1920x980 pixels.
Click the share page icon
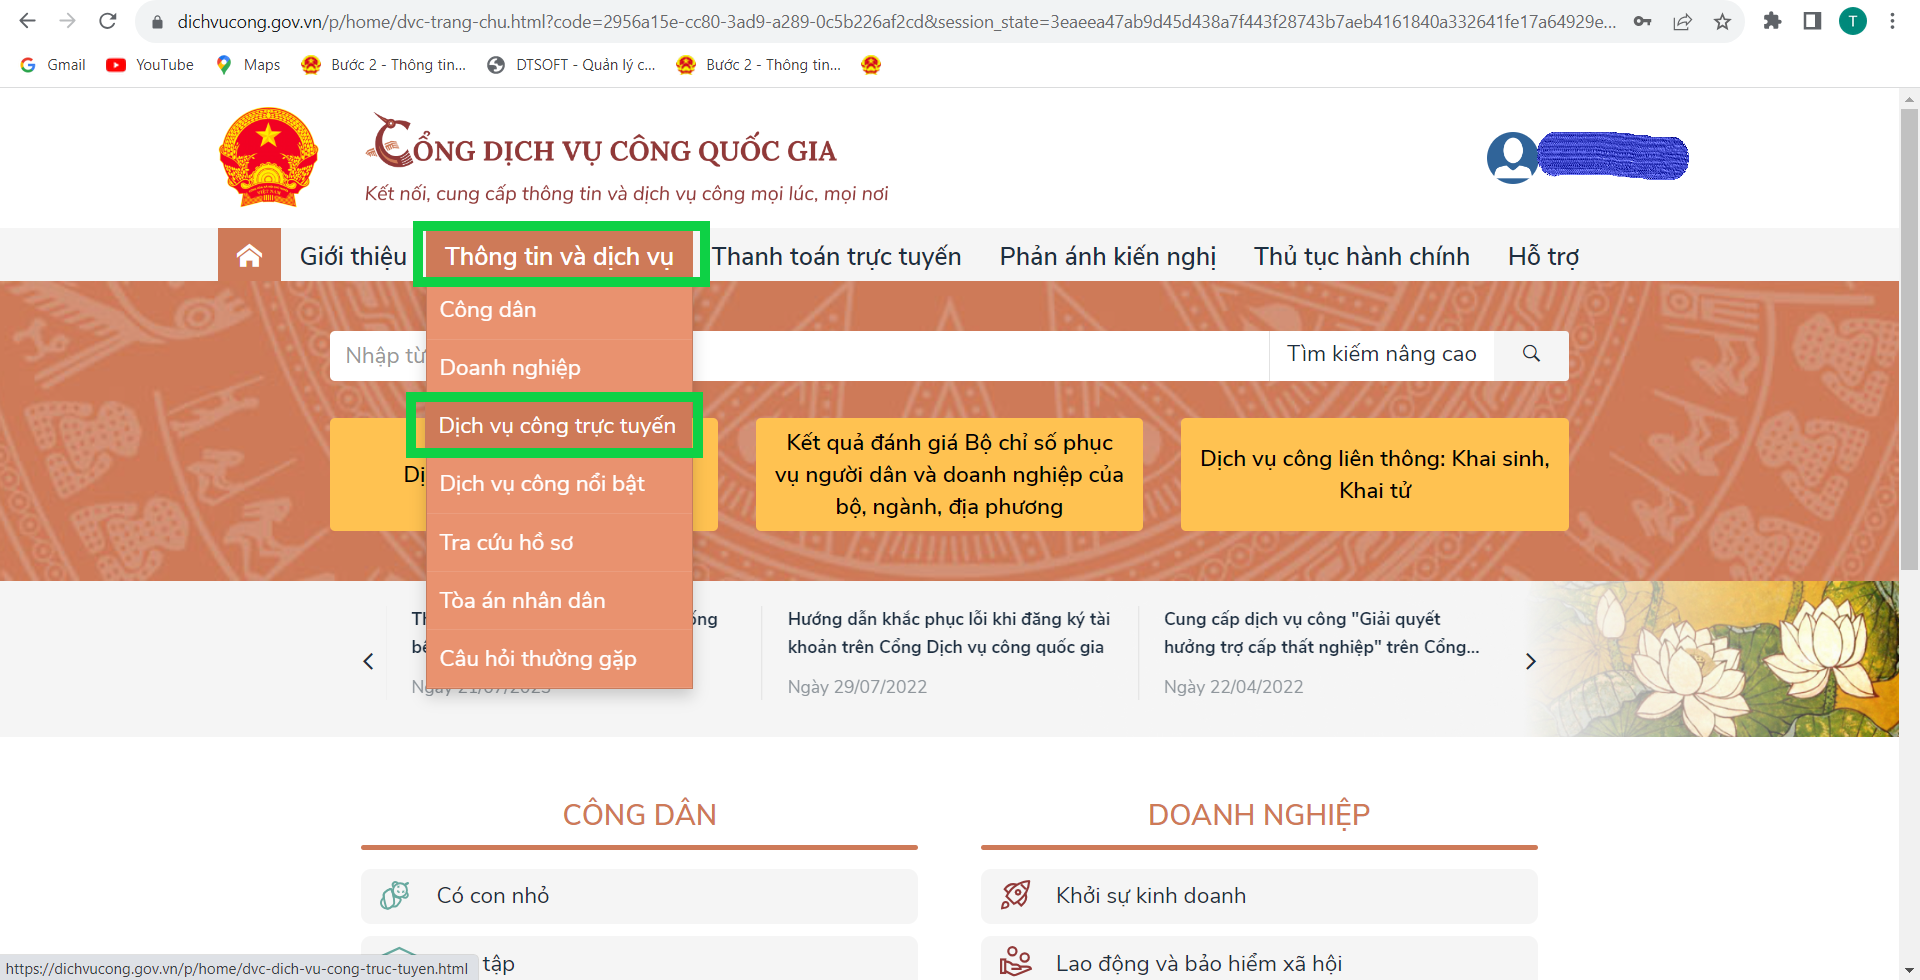[1682, 21]
